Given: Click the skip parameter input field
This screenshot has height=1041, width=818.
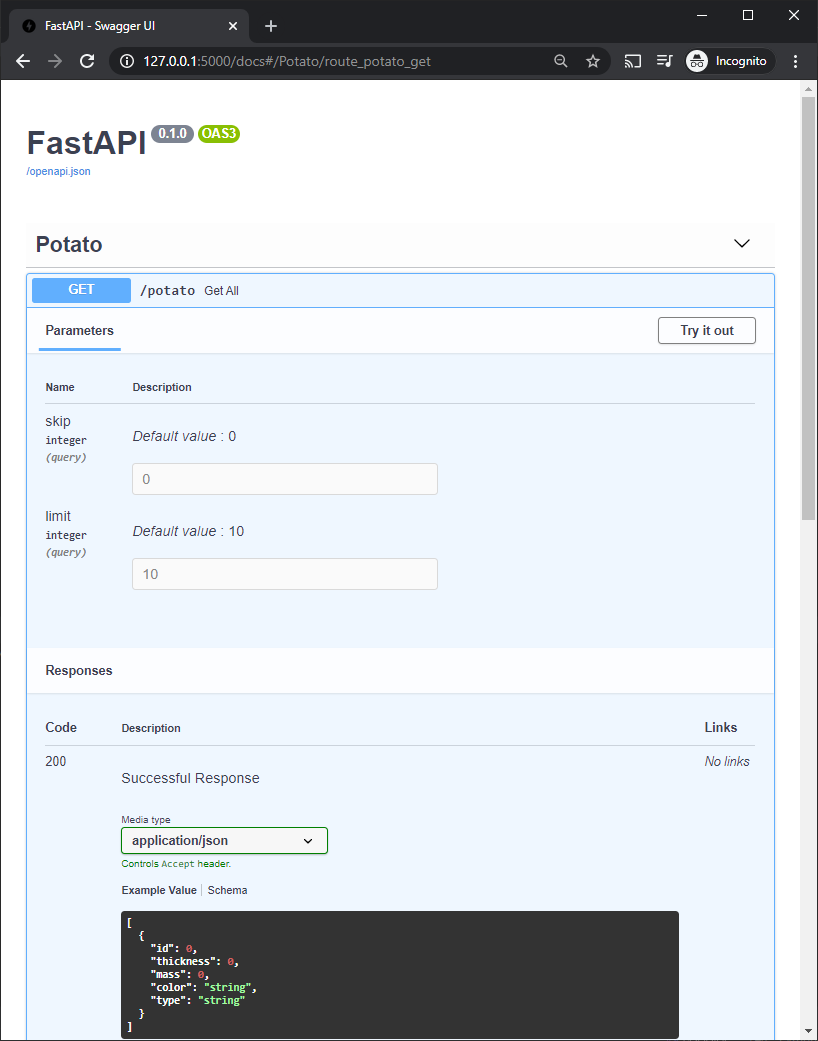Looking at the screenshot, I should click(285, 479).
